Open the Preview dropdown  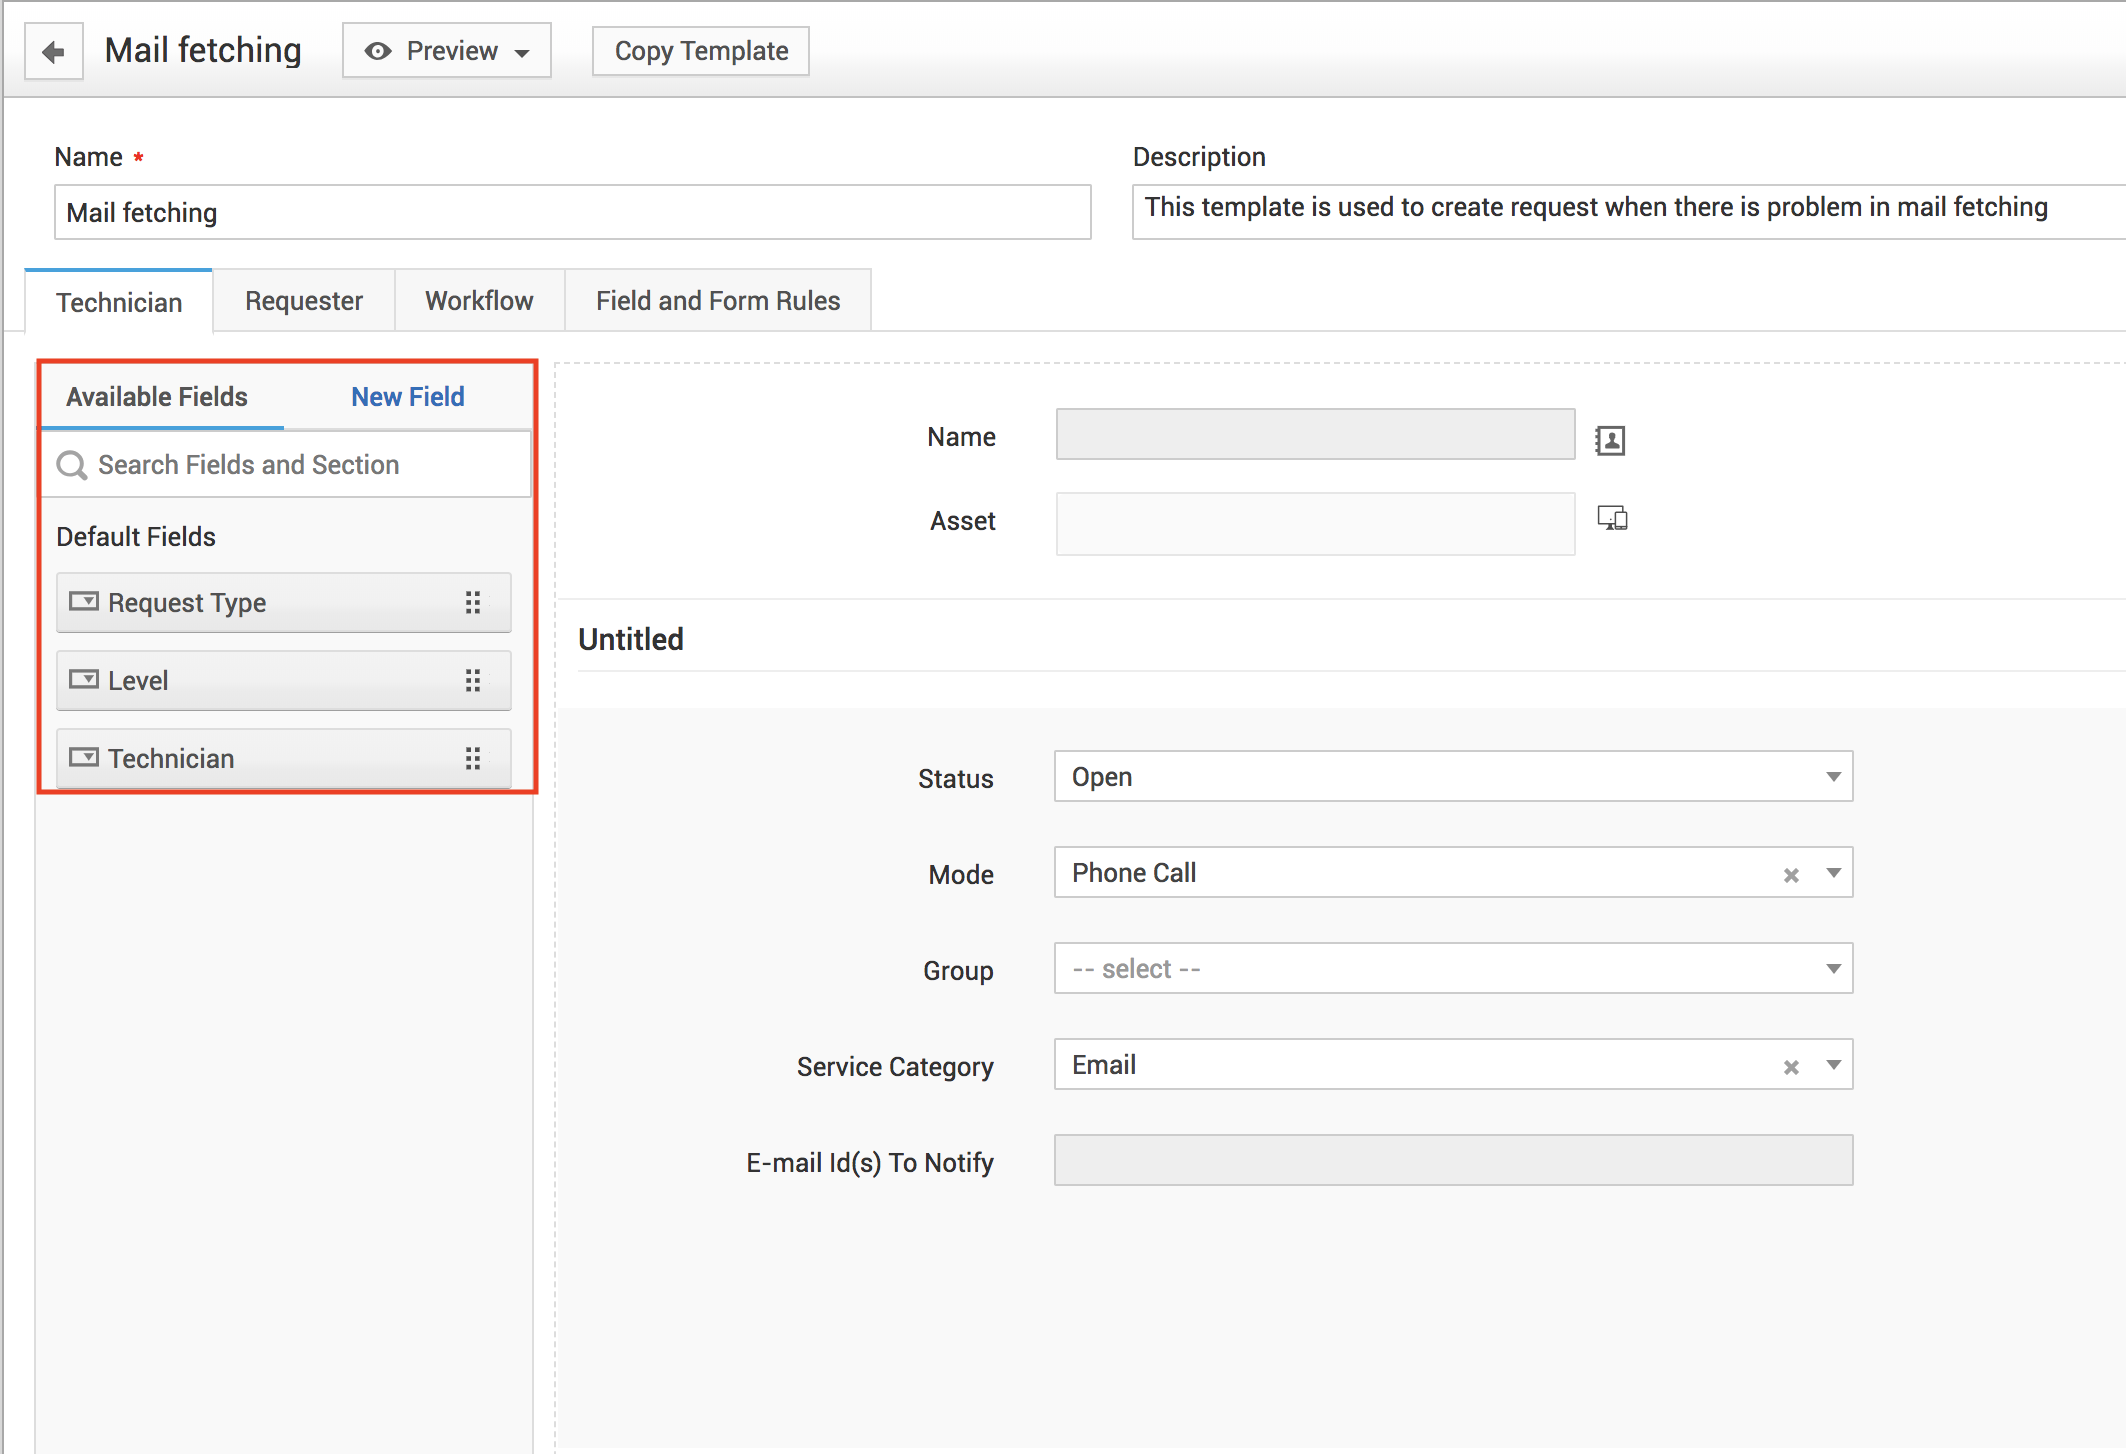coord(447,51)
